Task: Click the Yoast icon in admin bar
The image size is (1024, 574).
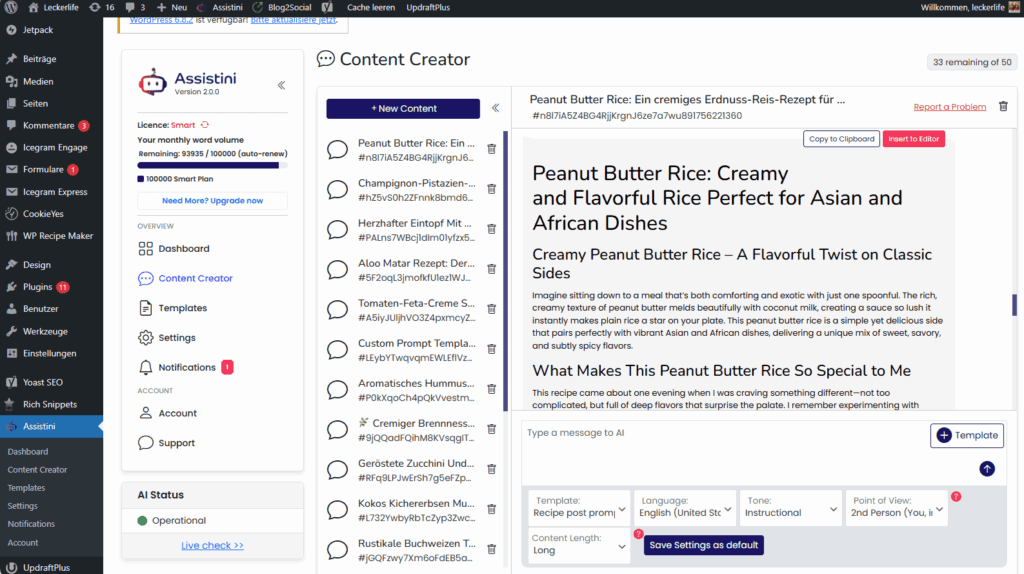Action: 327,7
